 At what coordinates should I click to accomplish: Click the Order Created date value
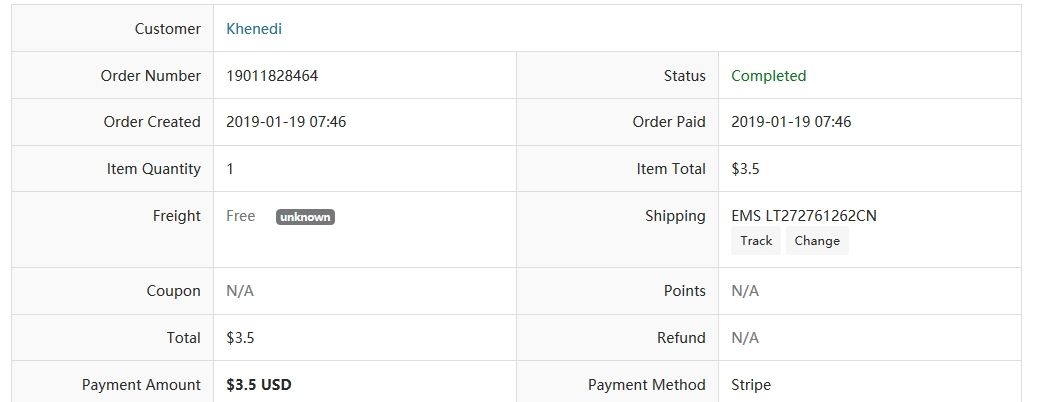(286, 122)
